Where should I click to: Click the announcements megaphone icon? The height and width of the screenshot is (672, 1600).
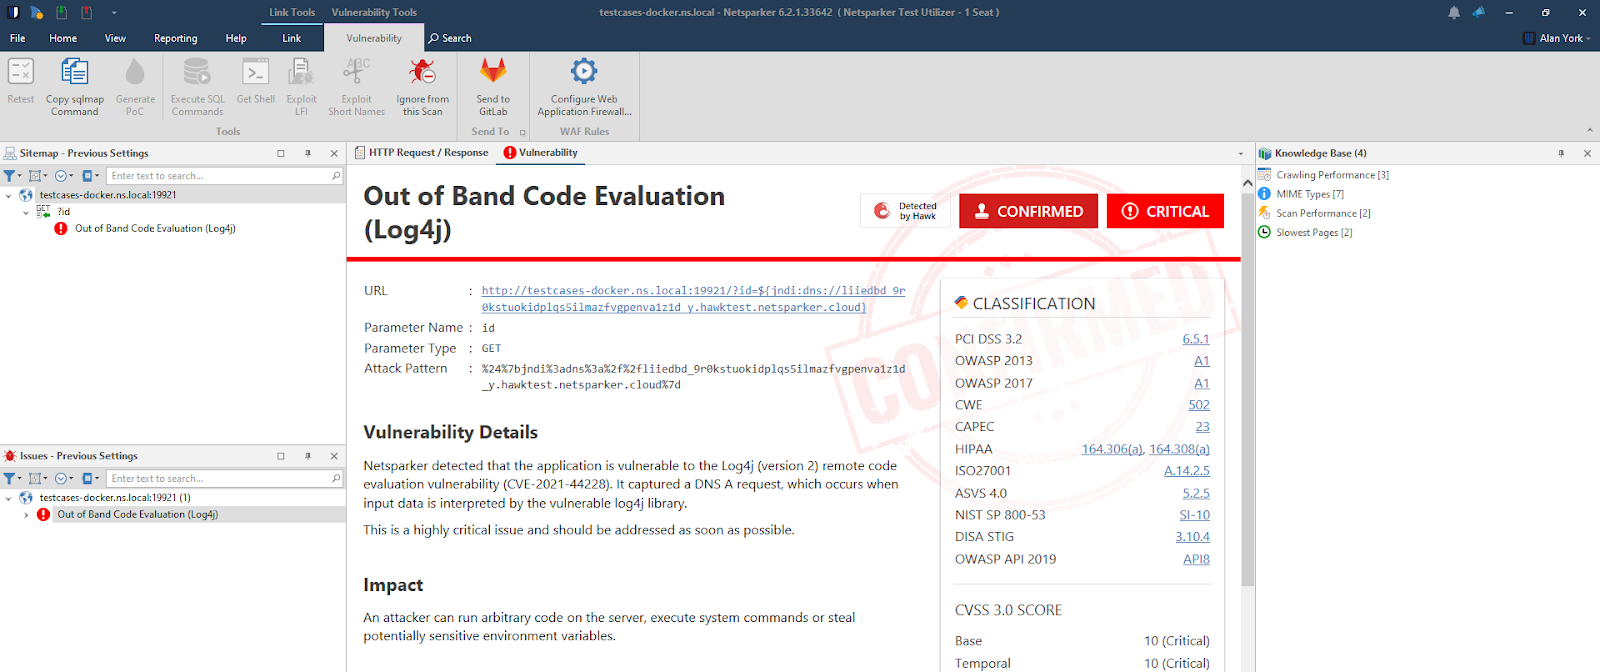[x=1479, y=12]
